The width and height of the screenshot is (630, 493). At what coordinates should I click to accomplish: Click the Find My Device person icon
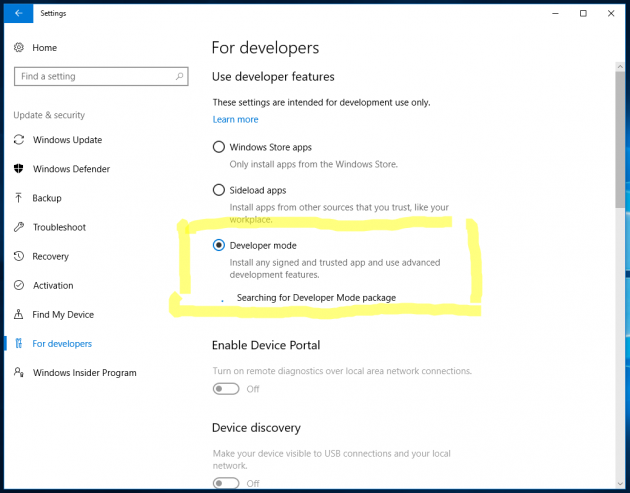[18, 314]
